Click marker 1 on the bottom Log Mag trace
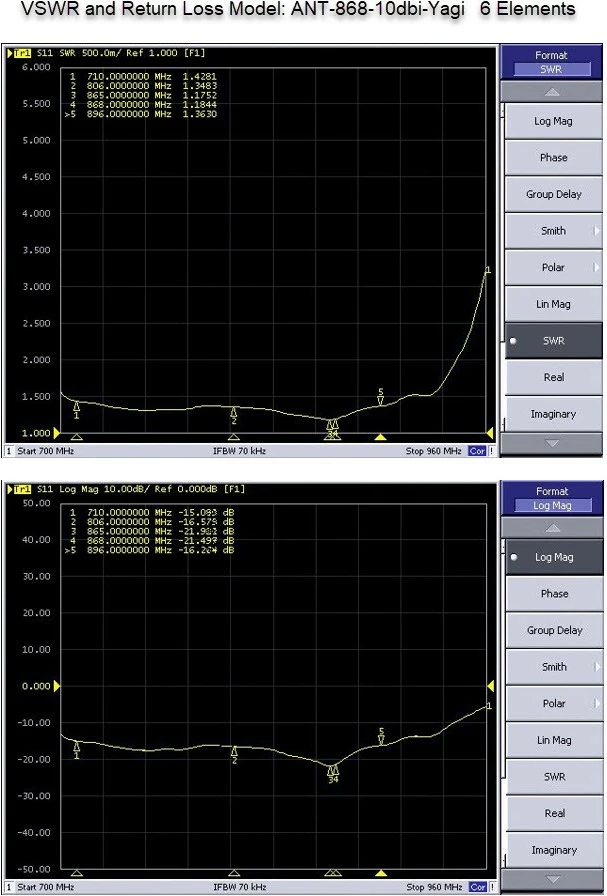 tap(77, 748)
